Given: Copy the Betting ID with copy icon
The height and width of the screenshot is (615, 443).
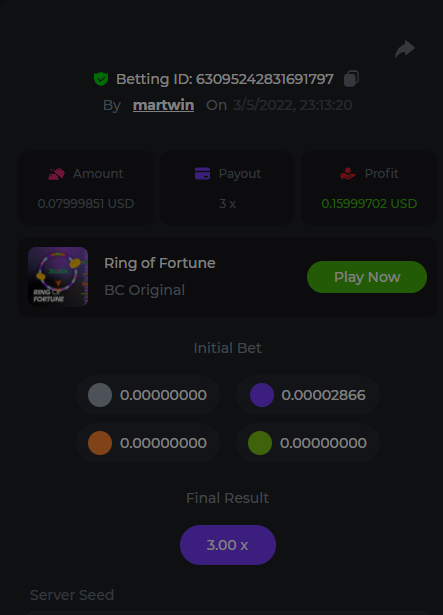Looking at the screenshot, I should (351, 78).
